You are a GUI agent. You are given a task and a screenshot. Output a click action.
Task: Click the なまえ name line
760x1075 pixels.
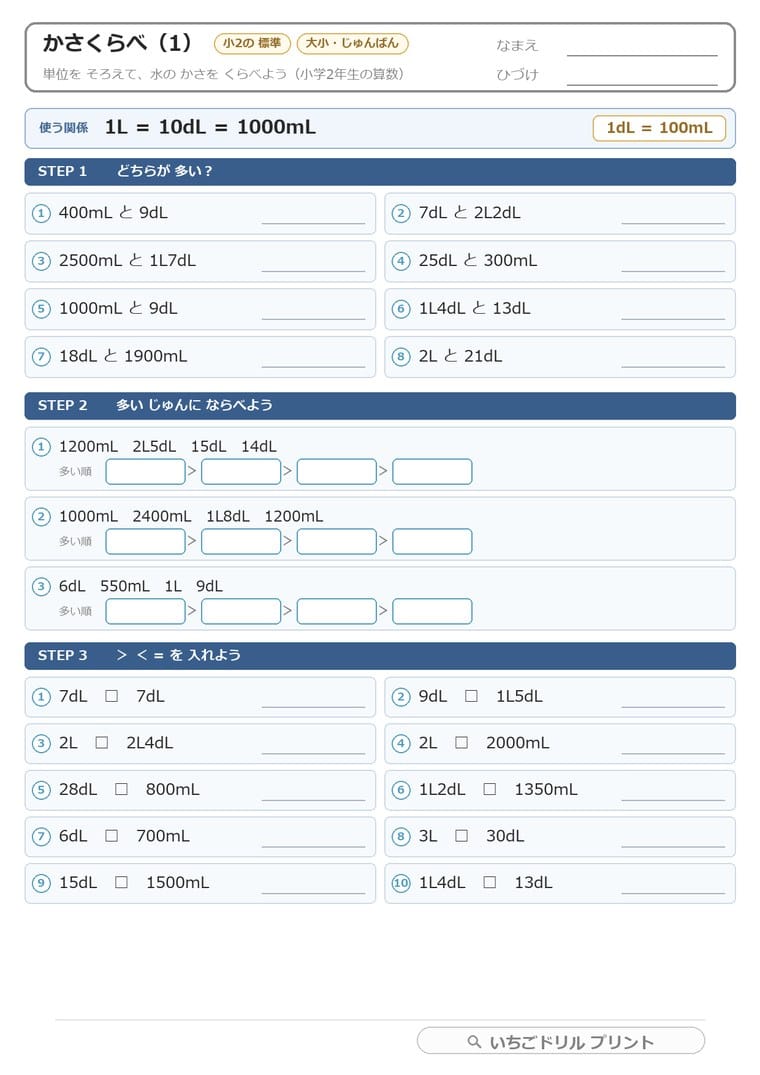click(642, 54)
